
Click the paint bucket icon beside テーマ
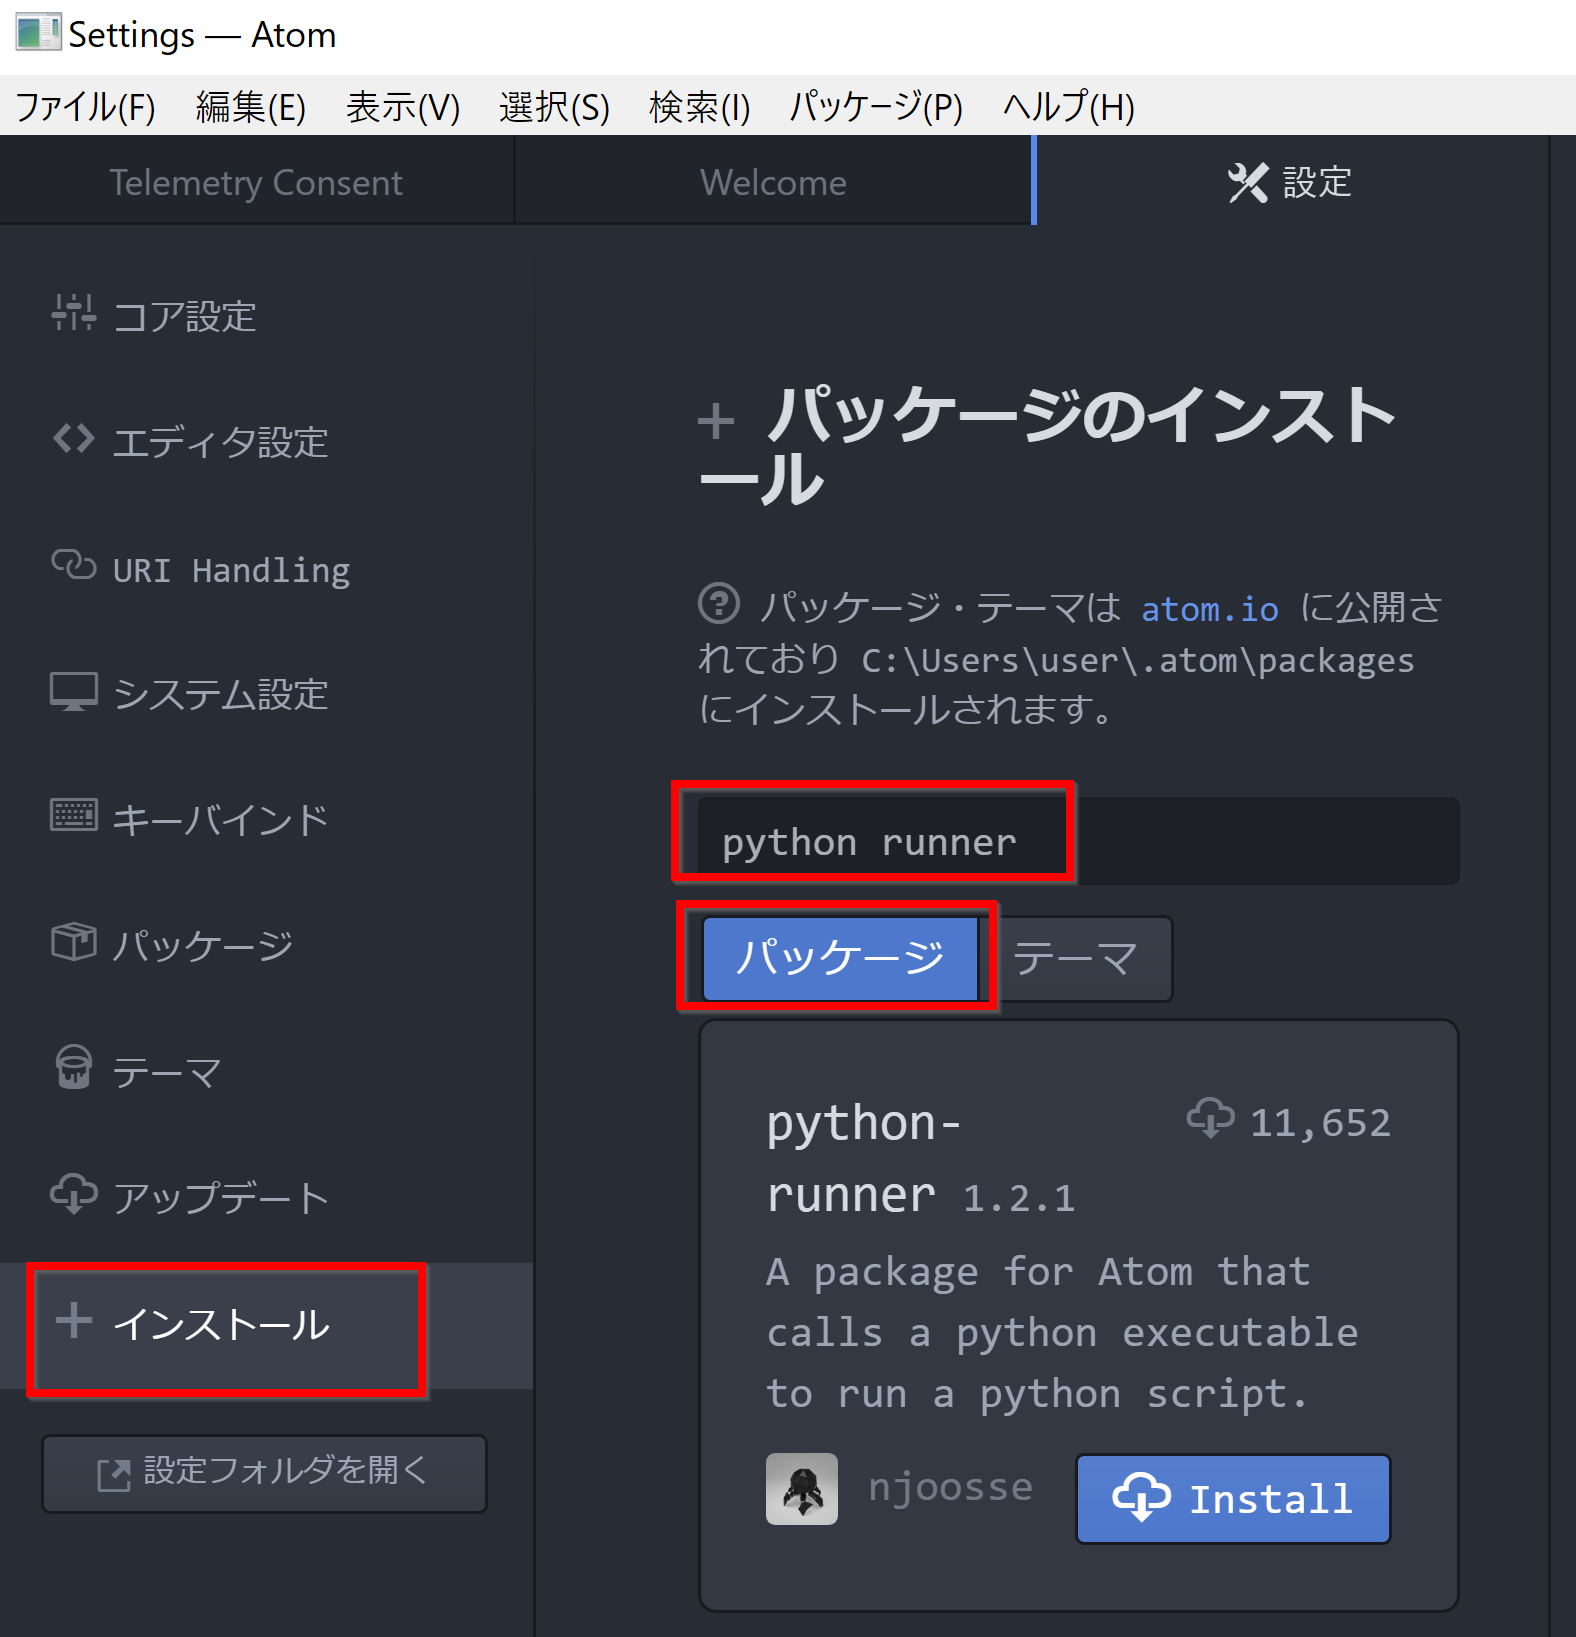[74, 1067]
